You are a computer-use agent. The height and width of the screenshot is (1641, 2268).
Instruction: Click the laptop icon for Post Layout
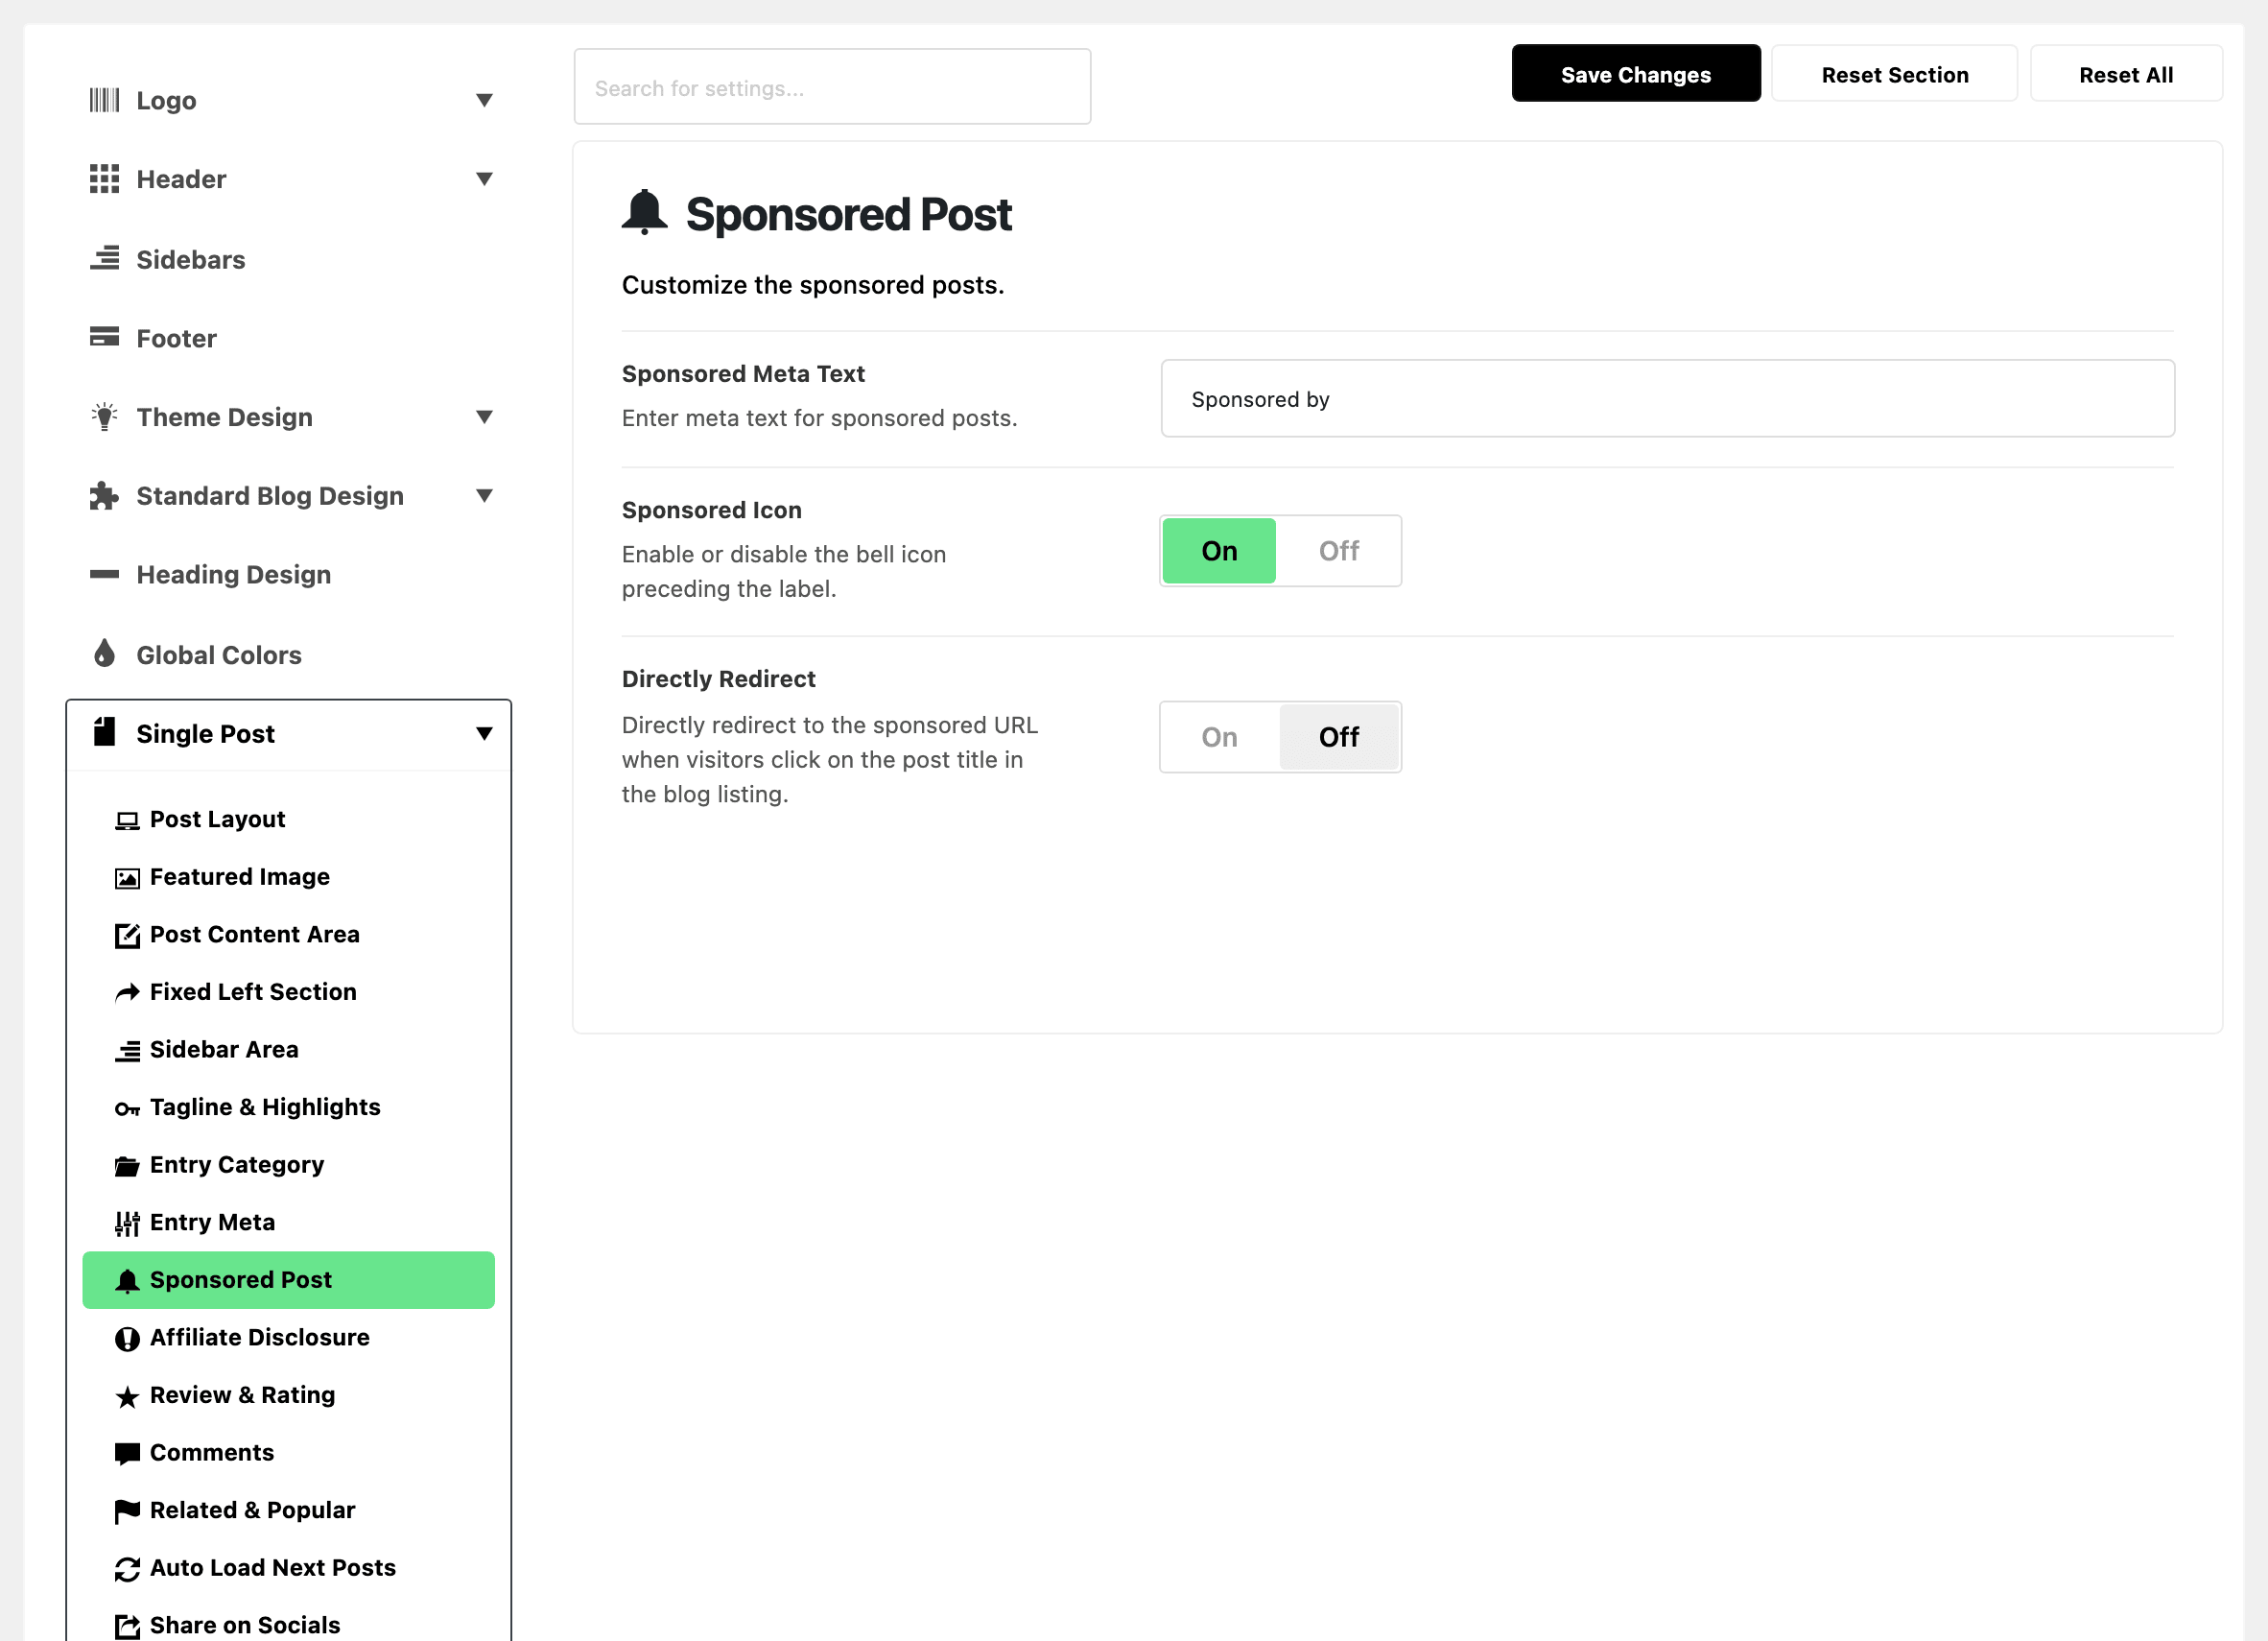pyautogui.click(x=127, y=821)
